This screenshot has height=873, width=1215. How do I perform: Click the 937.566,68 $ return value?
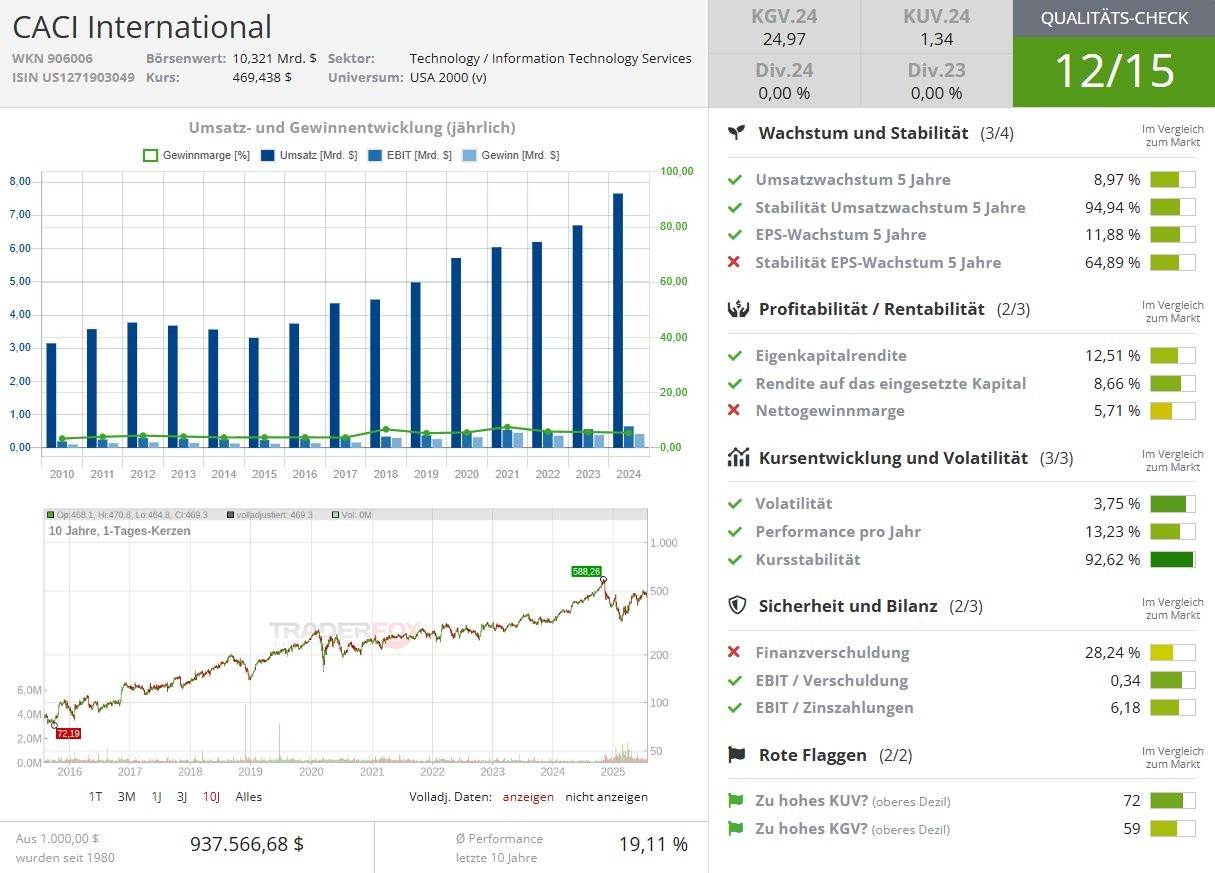247,844
